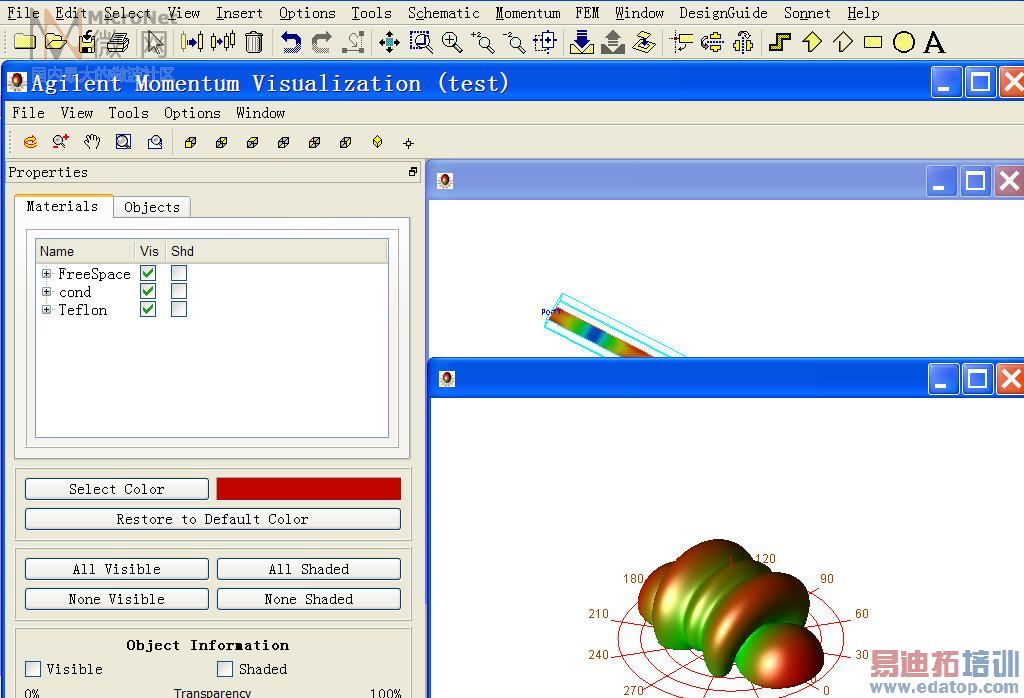The height and width of the screenshot is (698, 1024).
Task: Click the View All four-arrows icon
Action: 389,43
